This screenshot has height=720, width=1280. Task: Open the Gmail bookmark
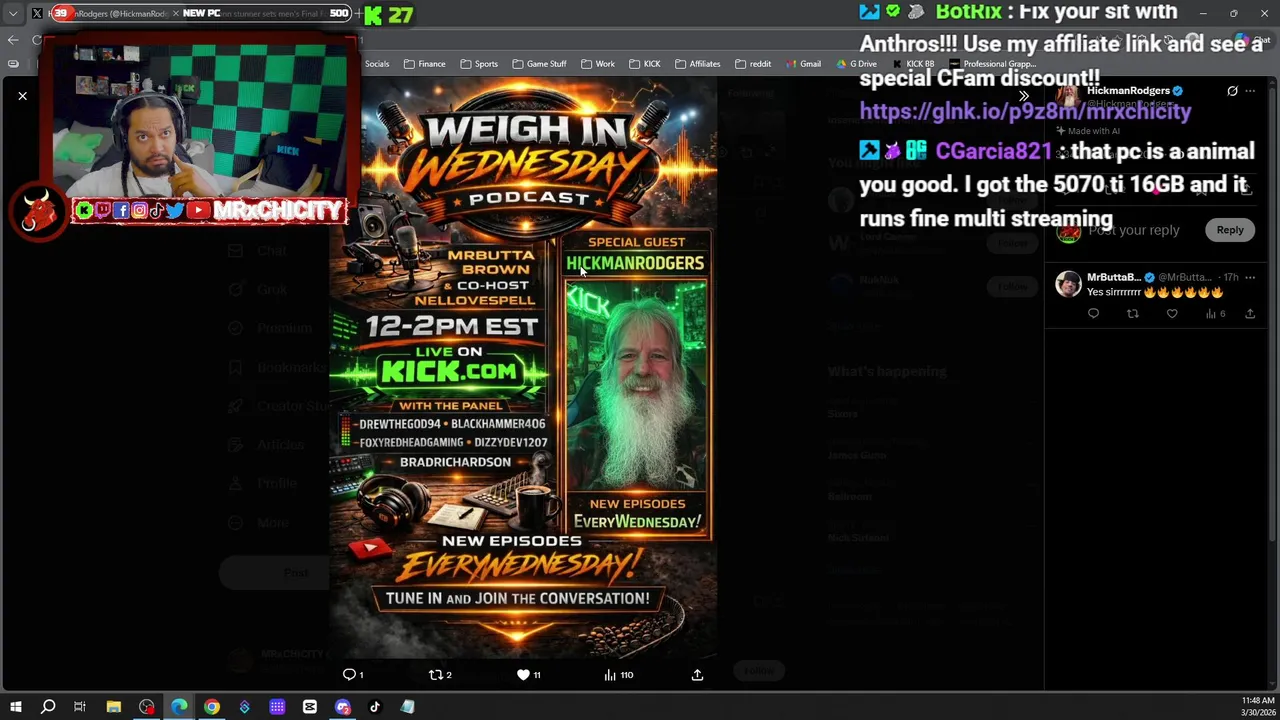coord(803,64)
